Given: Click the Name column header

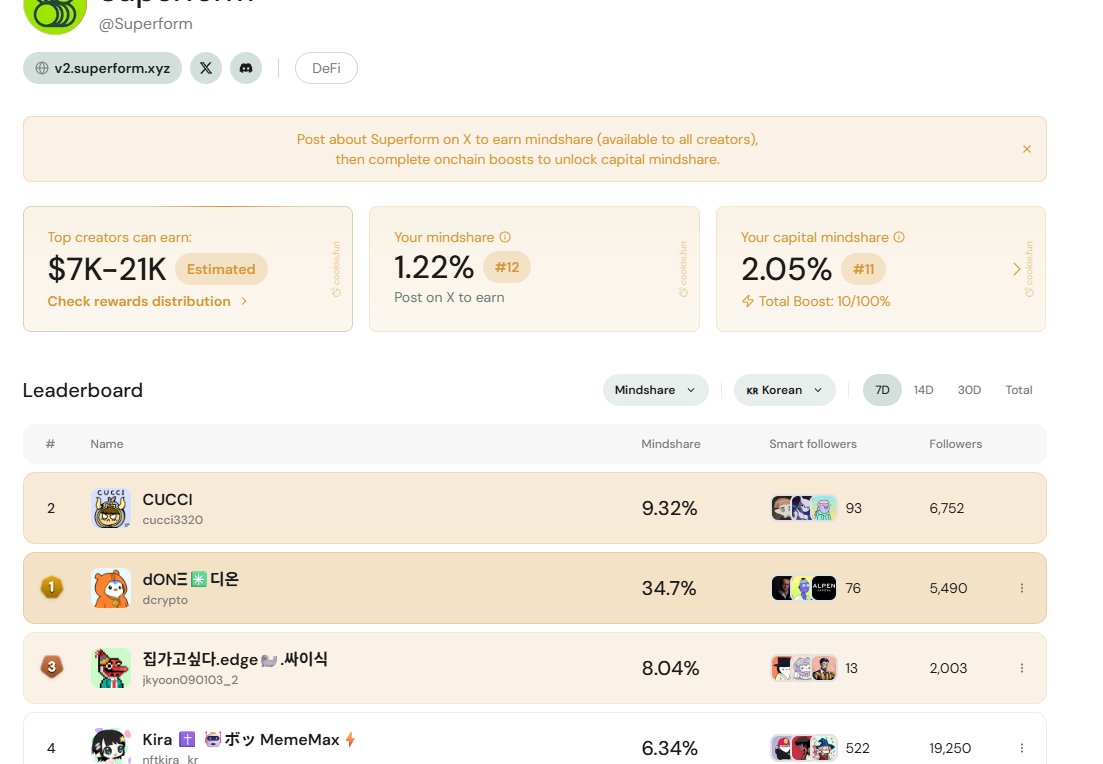Looking at the screenshot, I should coord(107,444).
